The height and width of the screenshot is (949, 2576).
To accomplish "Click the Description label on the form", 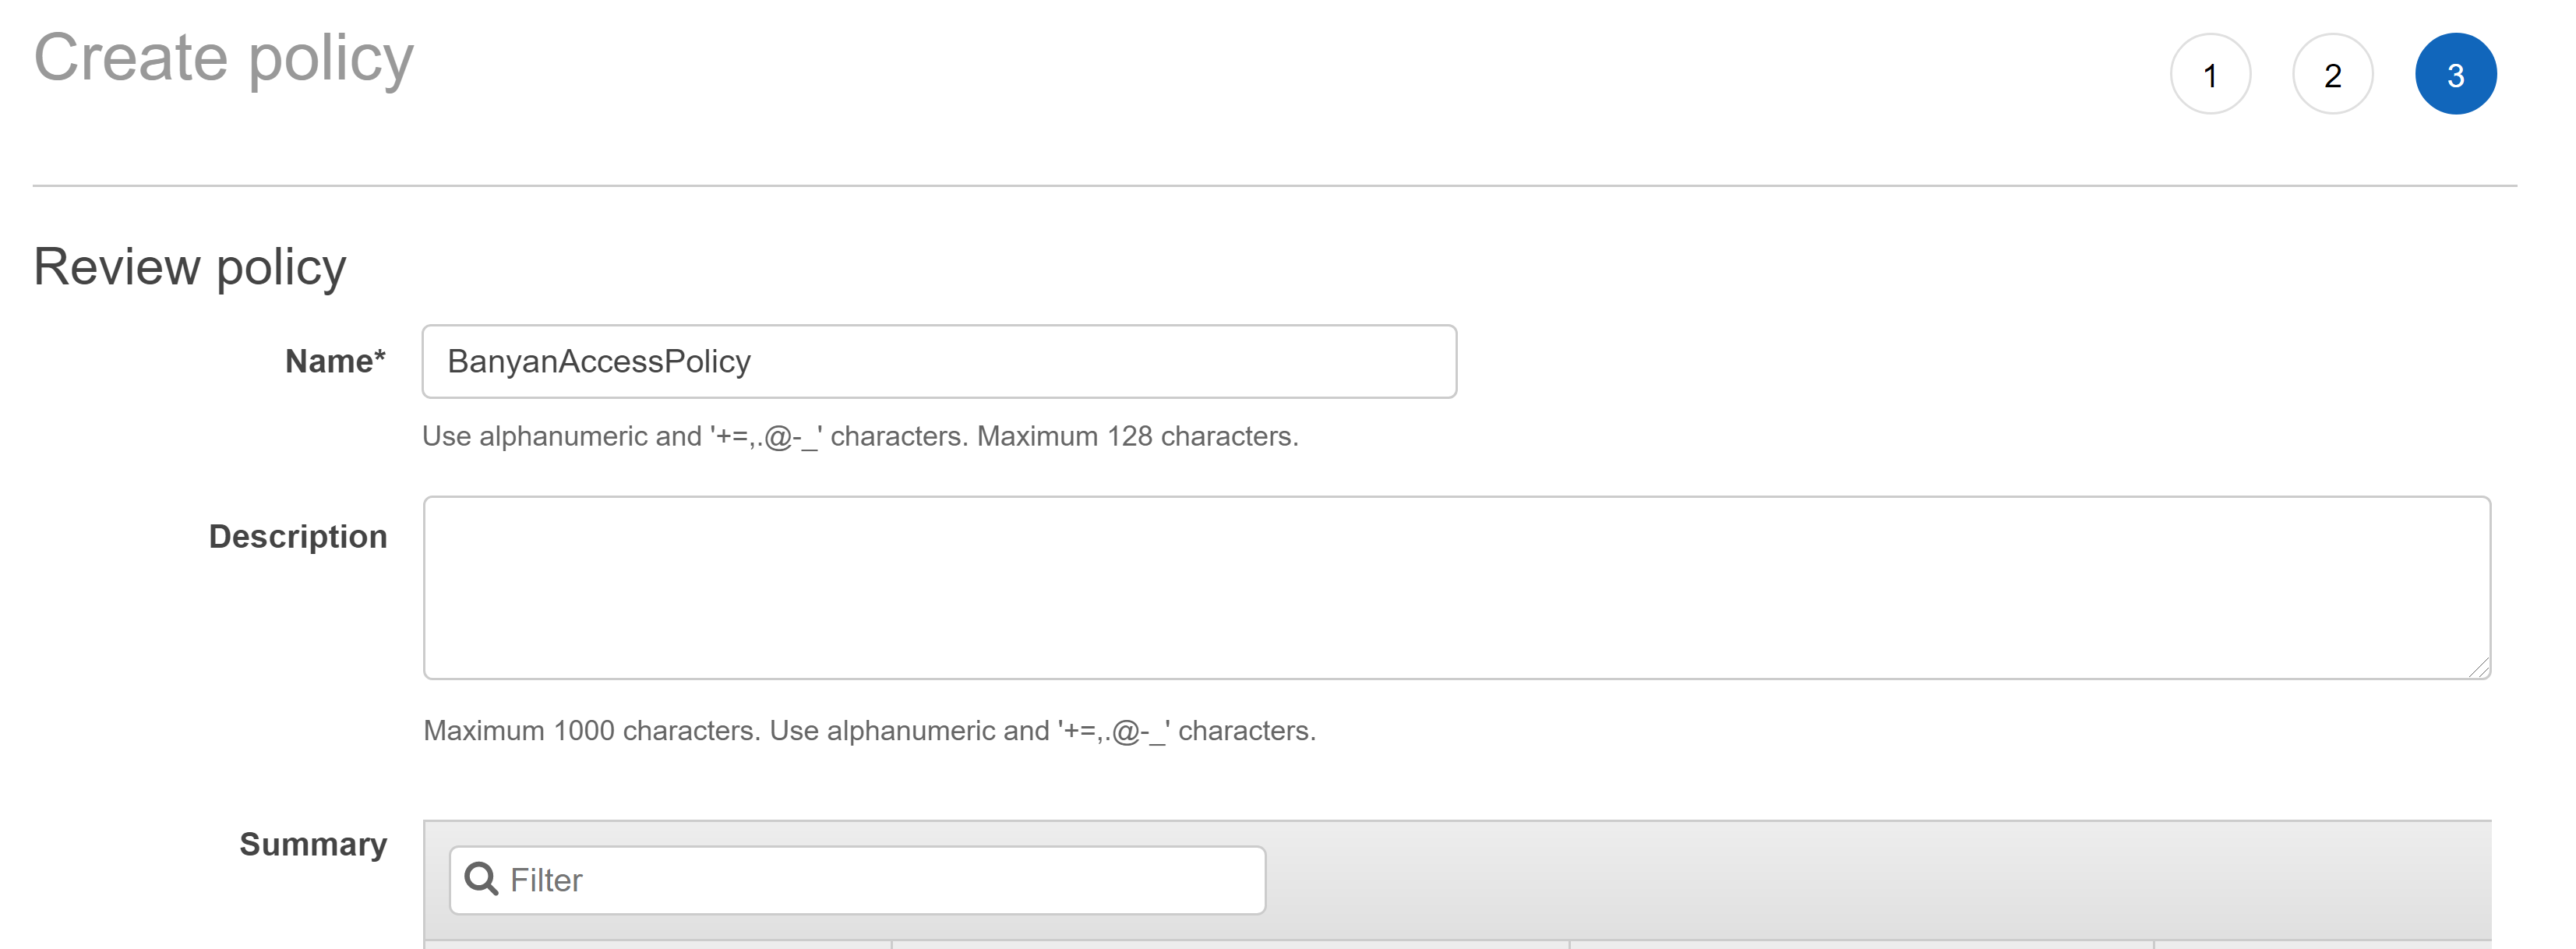I will (x=297, y=537).
